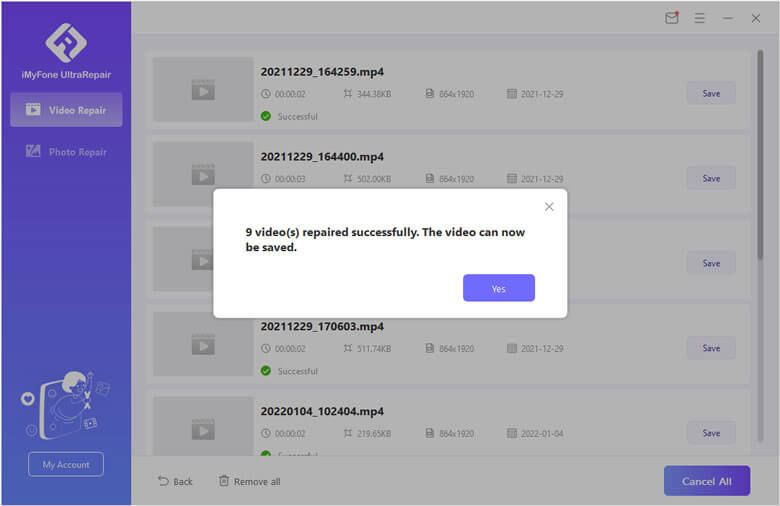Switch to the Photo Repair tab
This screenshot has height=506, width=780.
pyautogui.click(x=66, y=152)
